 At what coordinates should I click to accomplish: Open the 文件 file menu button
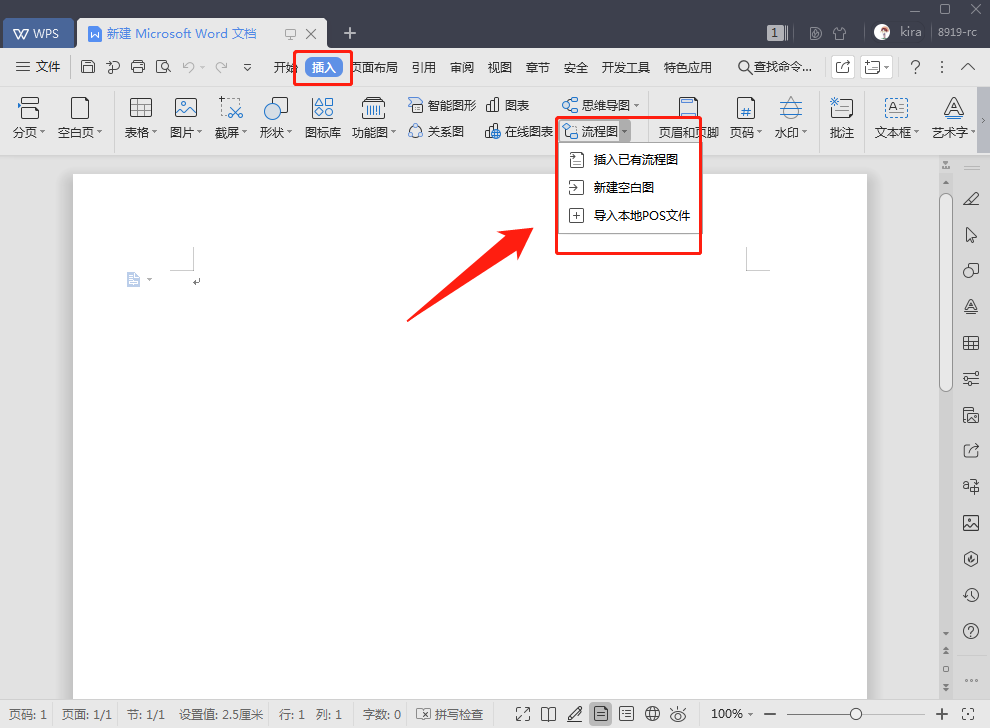(x=38, y=67)
